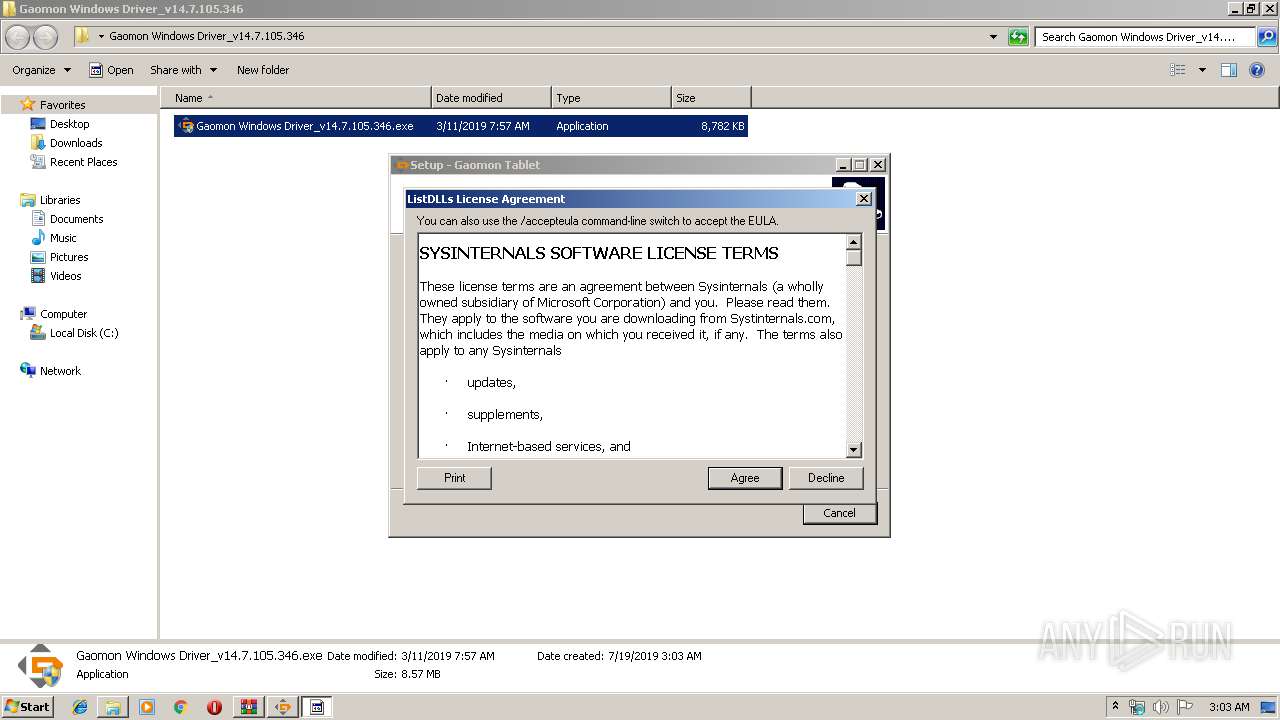Click the file's Application type cell
The width and height of the screenshot is (1280, 720).
(582, 126)
